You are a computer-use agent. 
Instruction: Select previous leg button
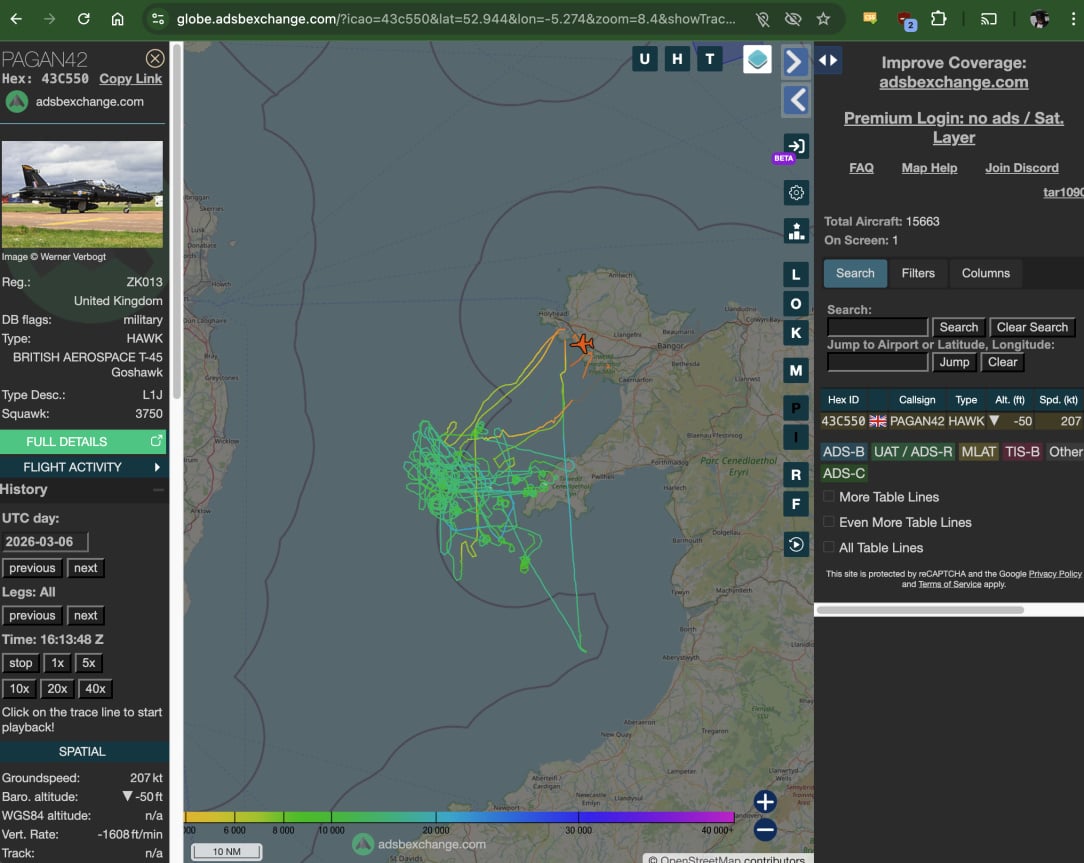pos(32,616)
